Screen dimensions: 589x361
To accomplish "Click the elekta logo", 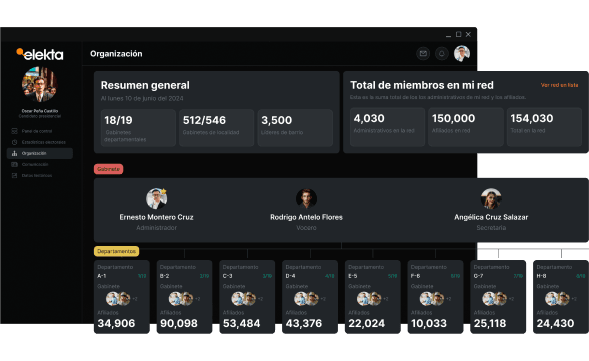I will (x=40, y=54).
